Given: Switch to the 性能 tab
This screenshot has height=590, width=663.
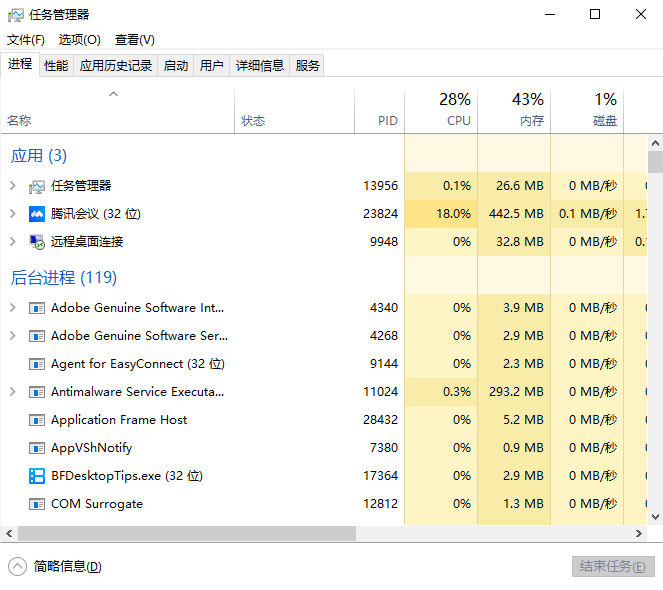Looking at the screenshot, I should (x=56, y=66).
